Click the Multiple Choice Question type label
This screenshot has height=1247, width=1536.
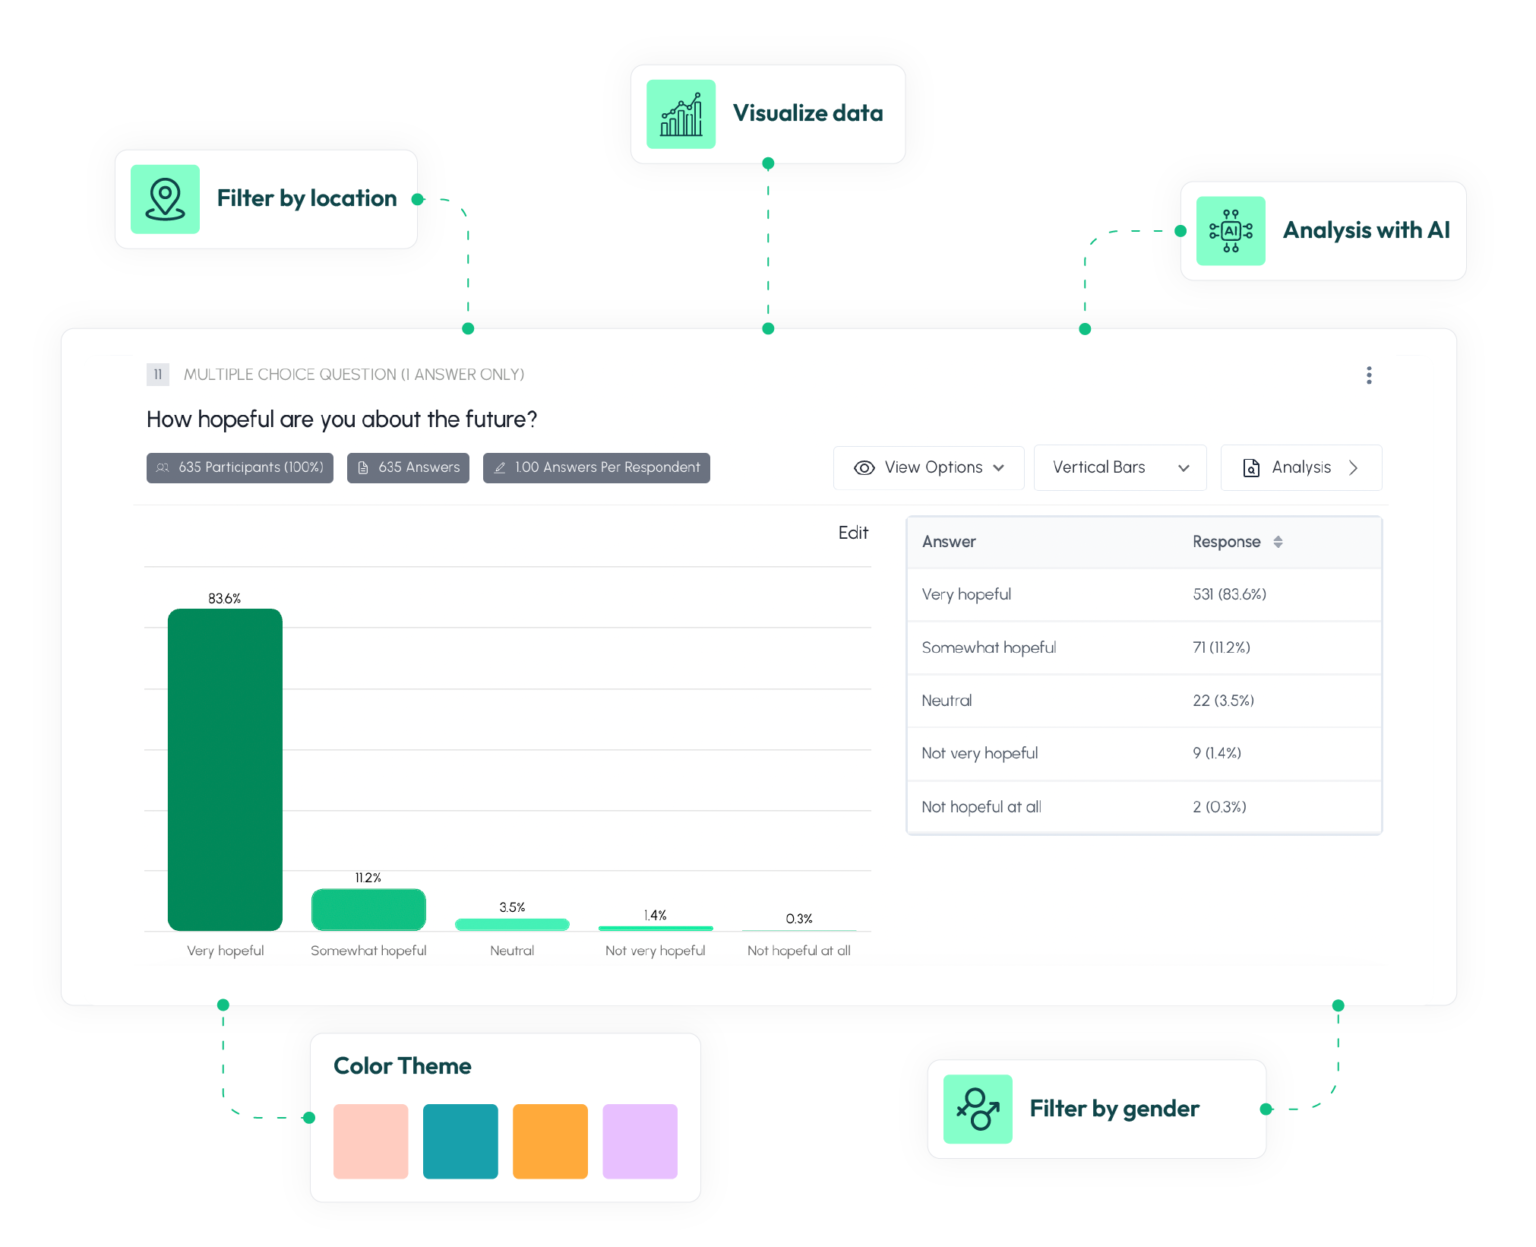354,375
